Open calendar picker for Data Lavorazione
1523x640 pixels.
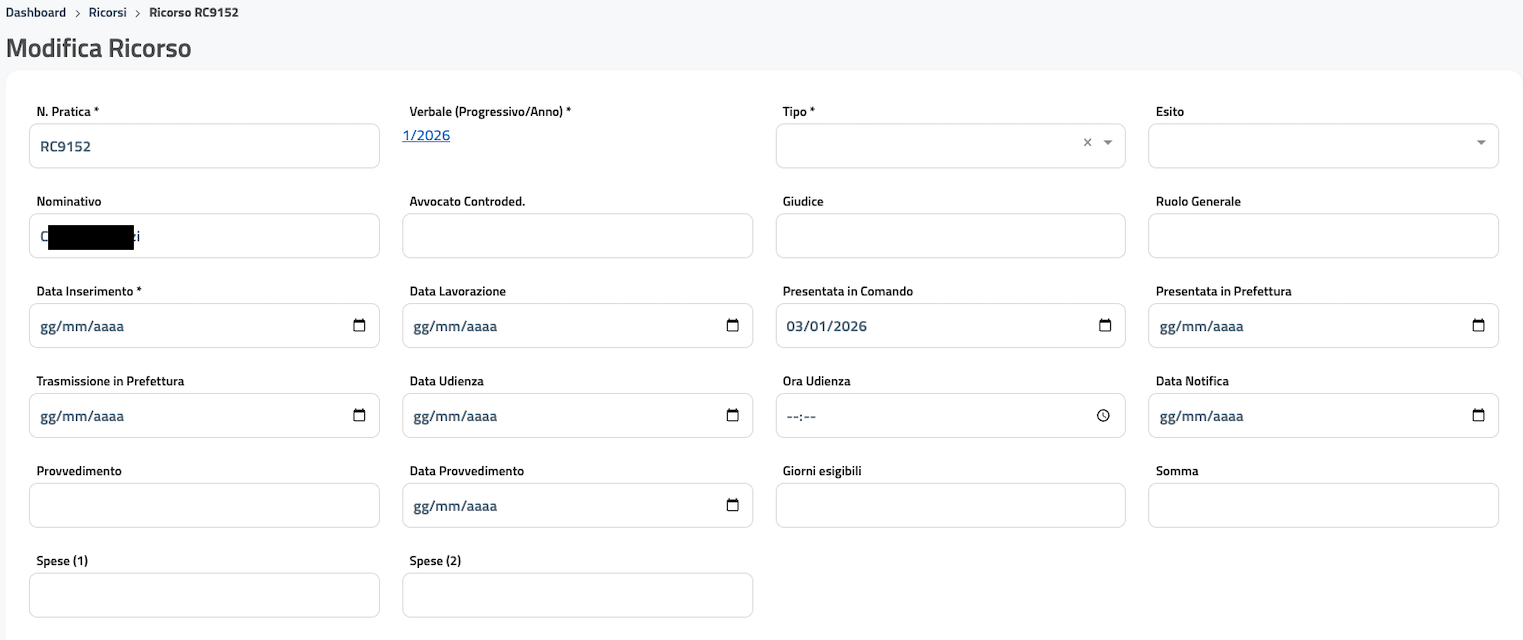(x=732, y=326)
